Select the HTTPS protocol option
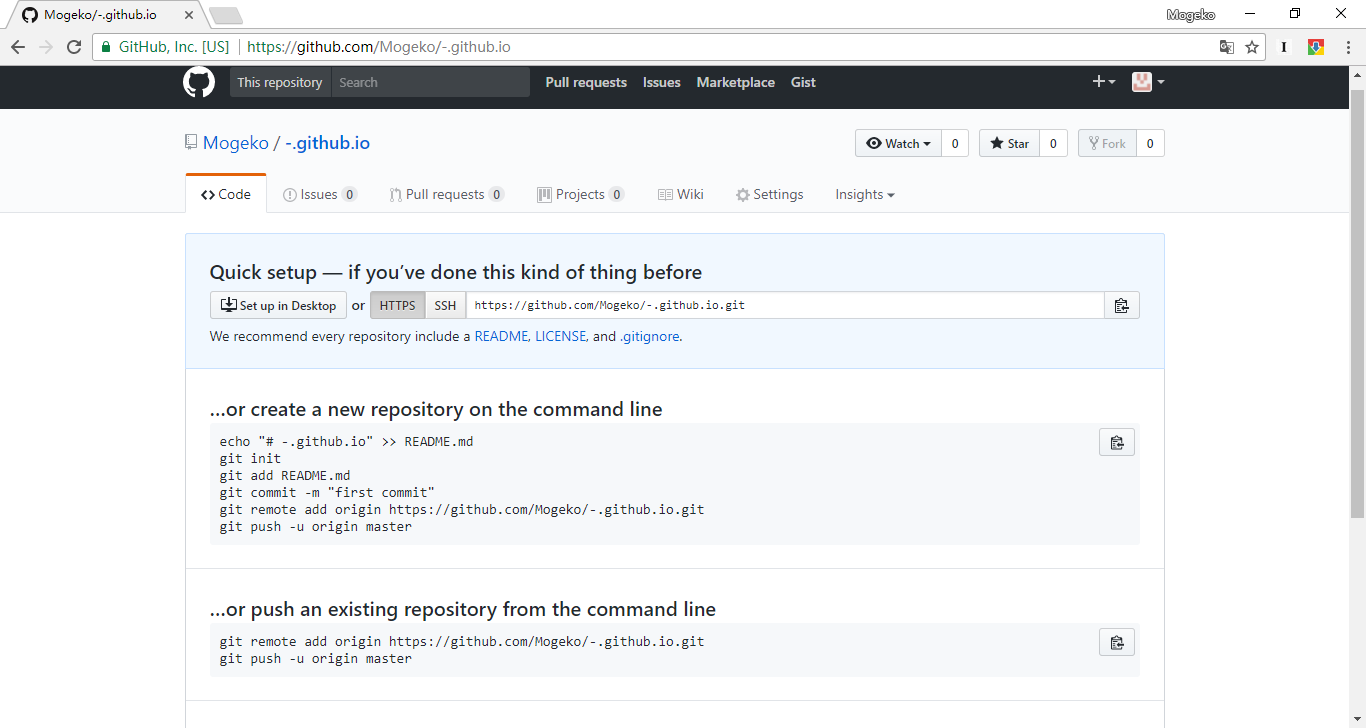Screen dimensions: 1366x728 (397, 306)
